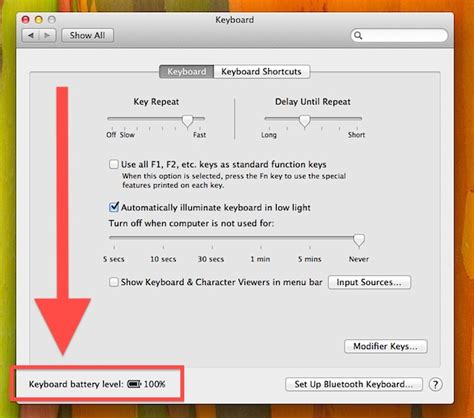The height and width of the screenshot is (418, 474).
Task: Click the 'Keyboard battery level:' label
Action: pos(76,384)
